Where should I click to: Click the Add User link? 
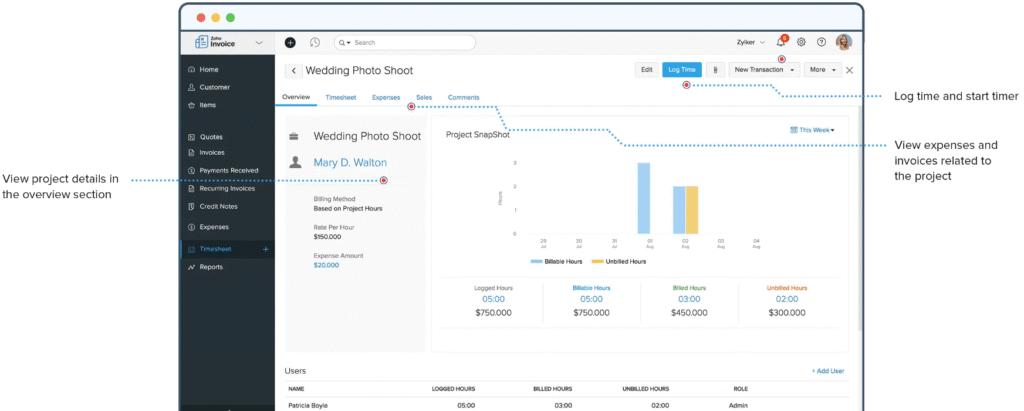click(827, 371)
